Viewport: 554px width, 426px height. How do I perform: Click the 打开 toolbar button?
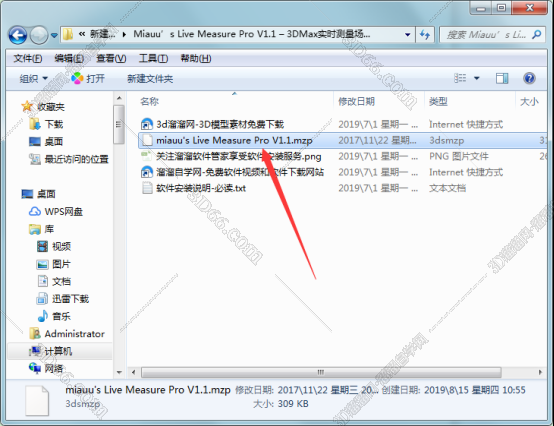pyautogui.click(x=88, y=78)
